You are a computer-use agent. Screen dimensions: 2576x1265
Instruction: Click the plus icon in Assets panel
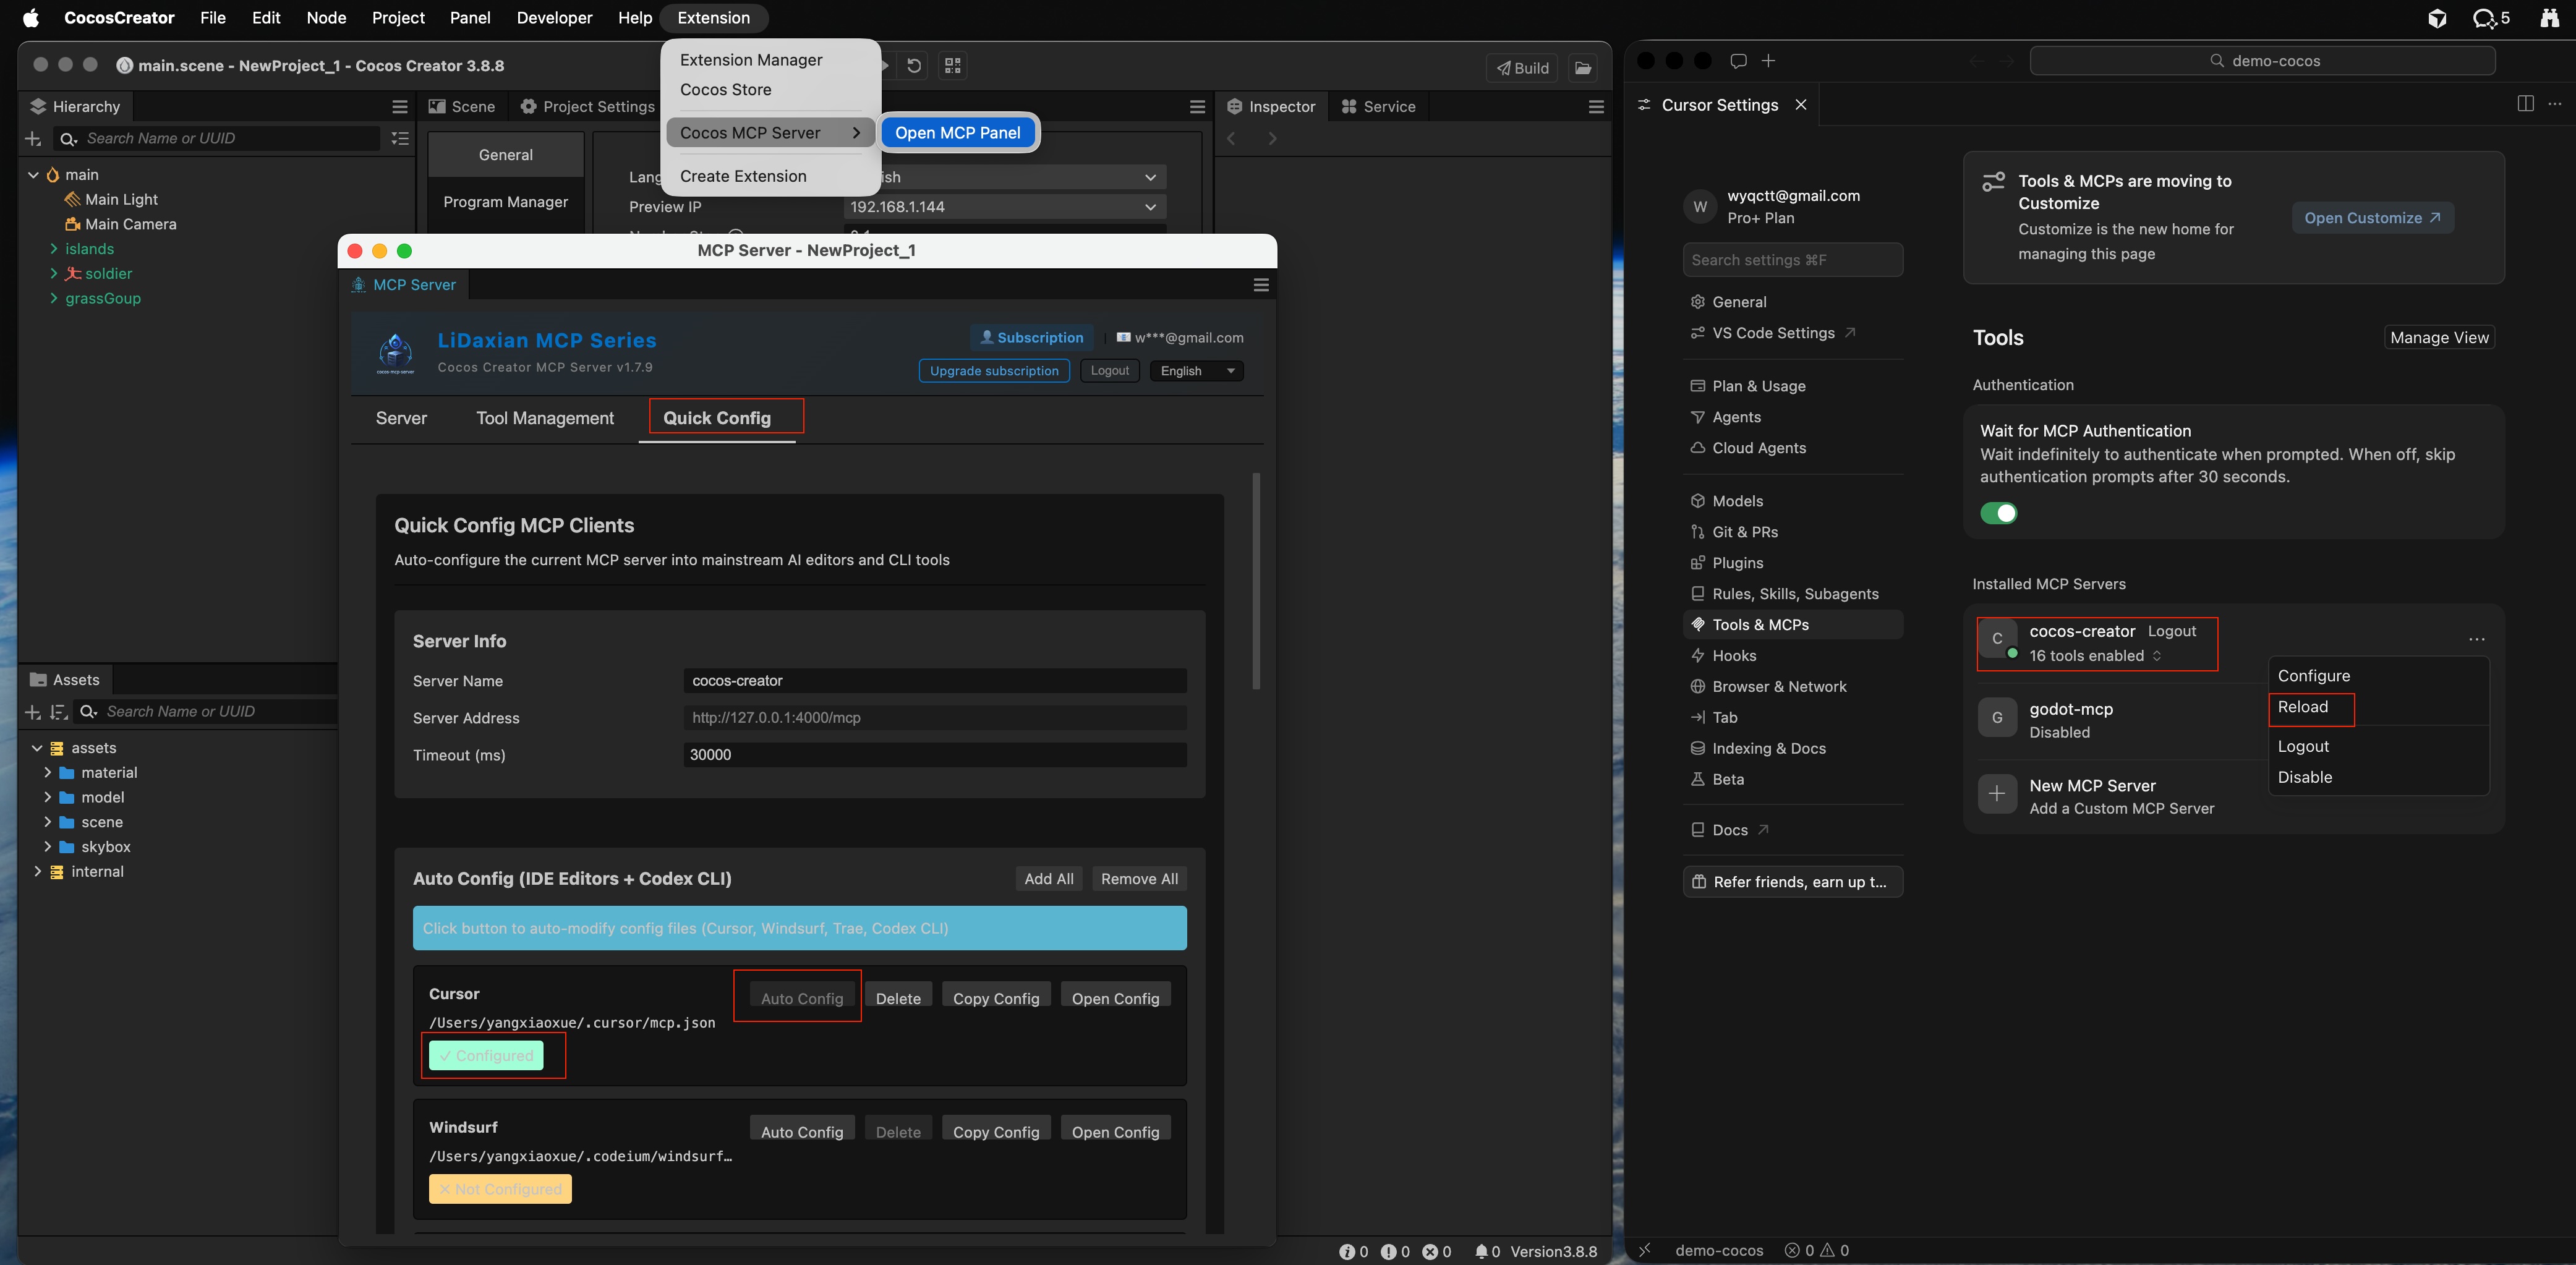click(33, 712)
